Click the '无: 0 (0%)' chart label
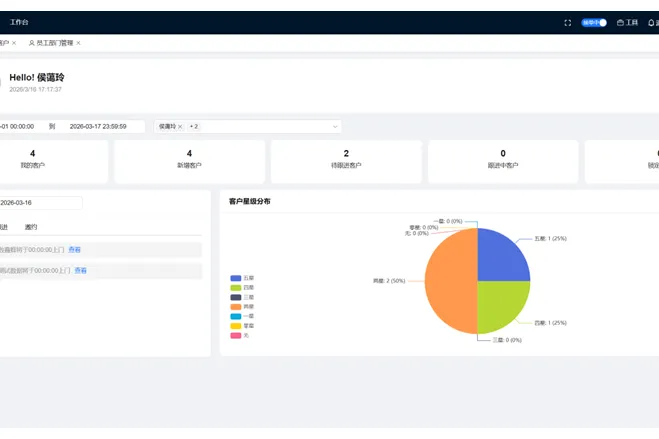The height and width of the screenshot is (439, 659). pyautogui.click(x=416, y=233)
